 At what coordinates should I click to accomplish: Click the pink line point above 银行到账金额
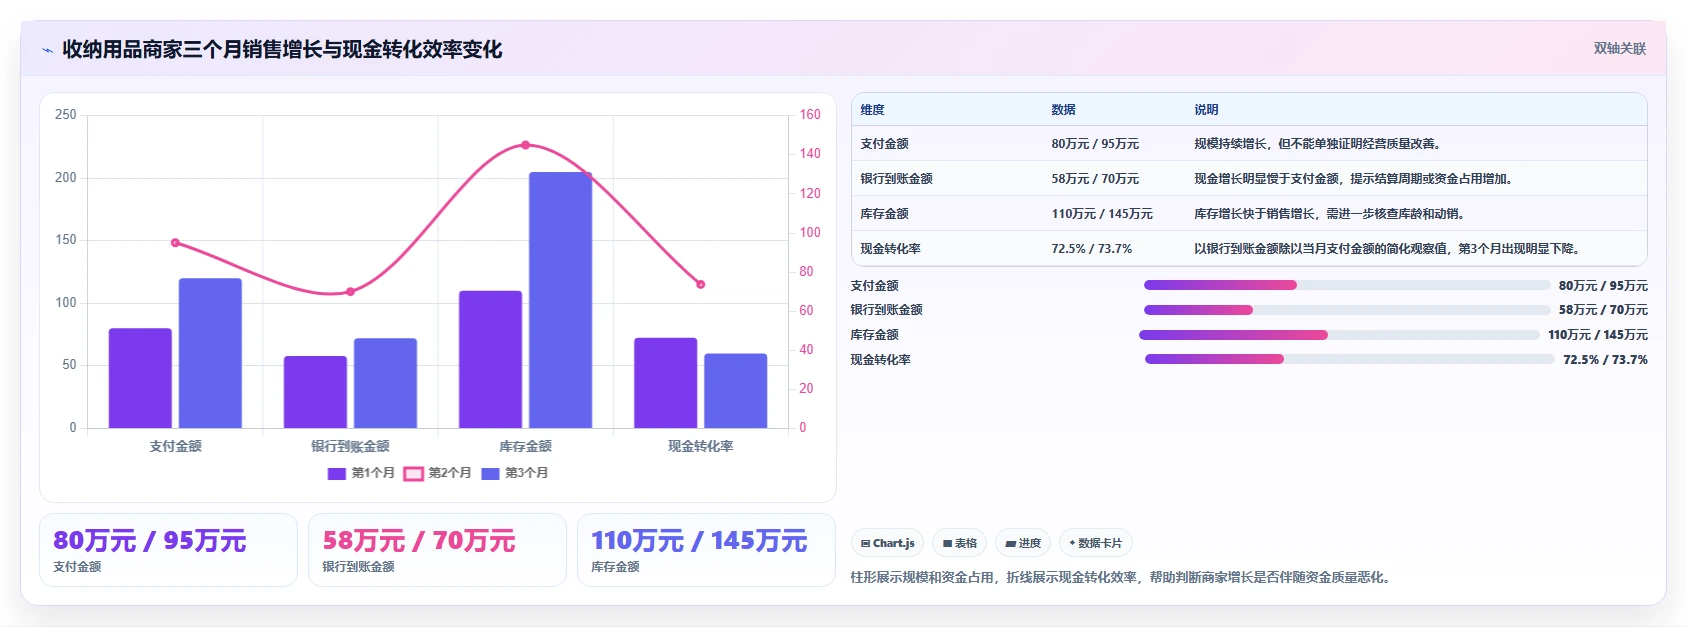[350, 292]
